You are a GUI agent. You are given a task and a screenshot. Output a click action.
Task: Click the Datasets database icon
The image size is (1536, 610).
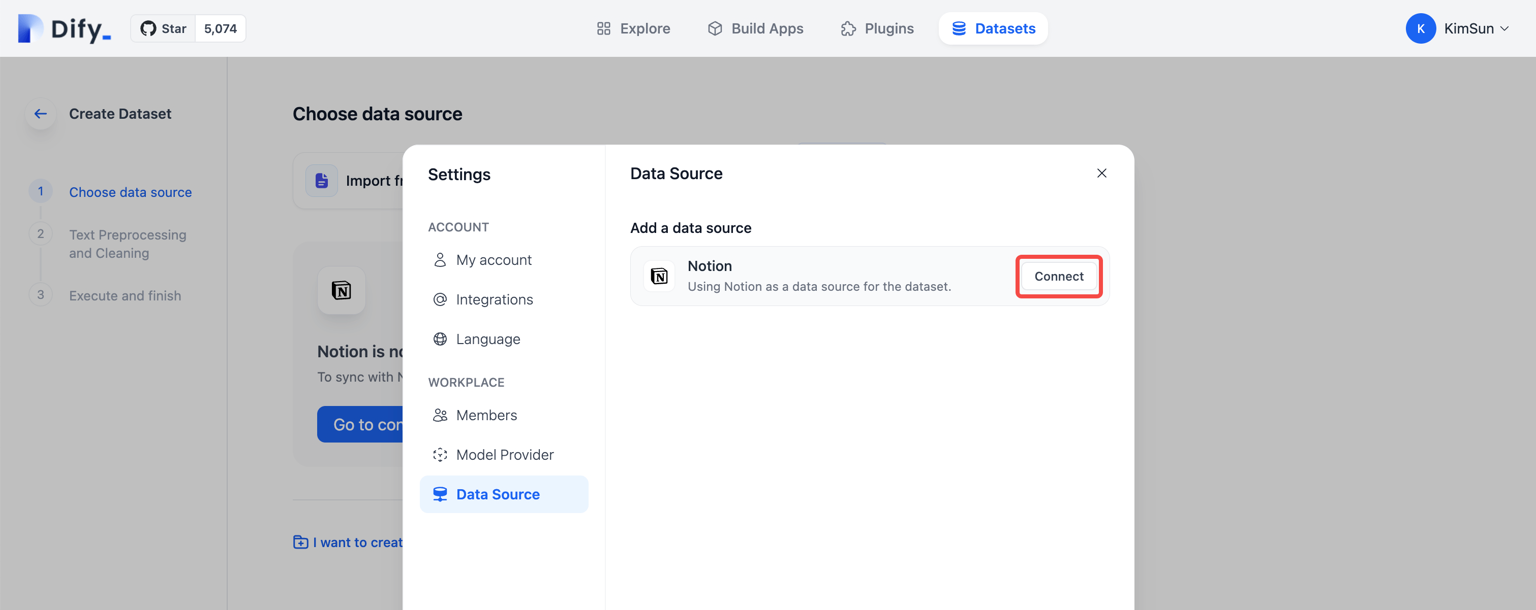(959, 29)
